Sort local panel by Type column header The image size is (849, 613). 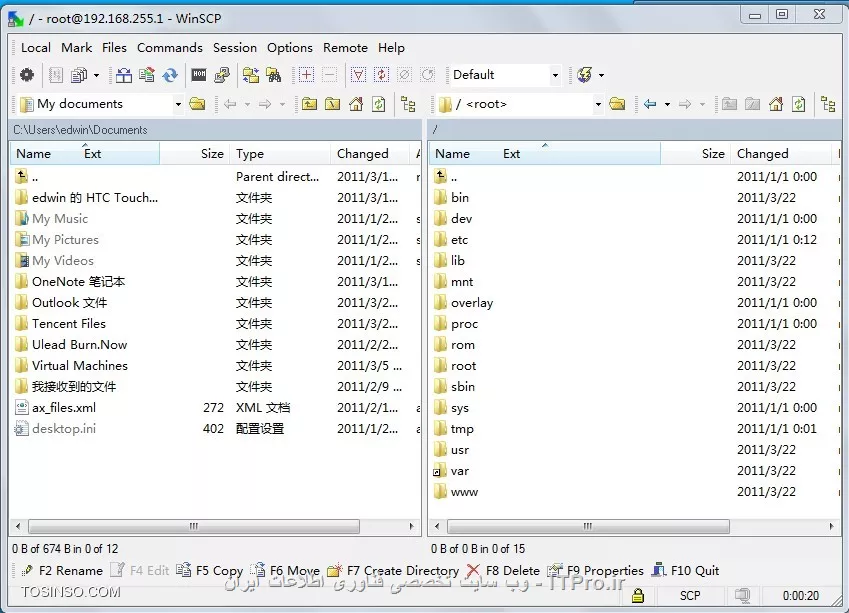(280, 154)
